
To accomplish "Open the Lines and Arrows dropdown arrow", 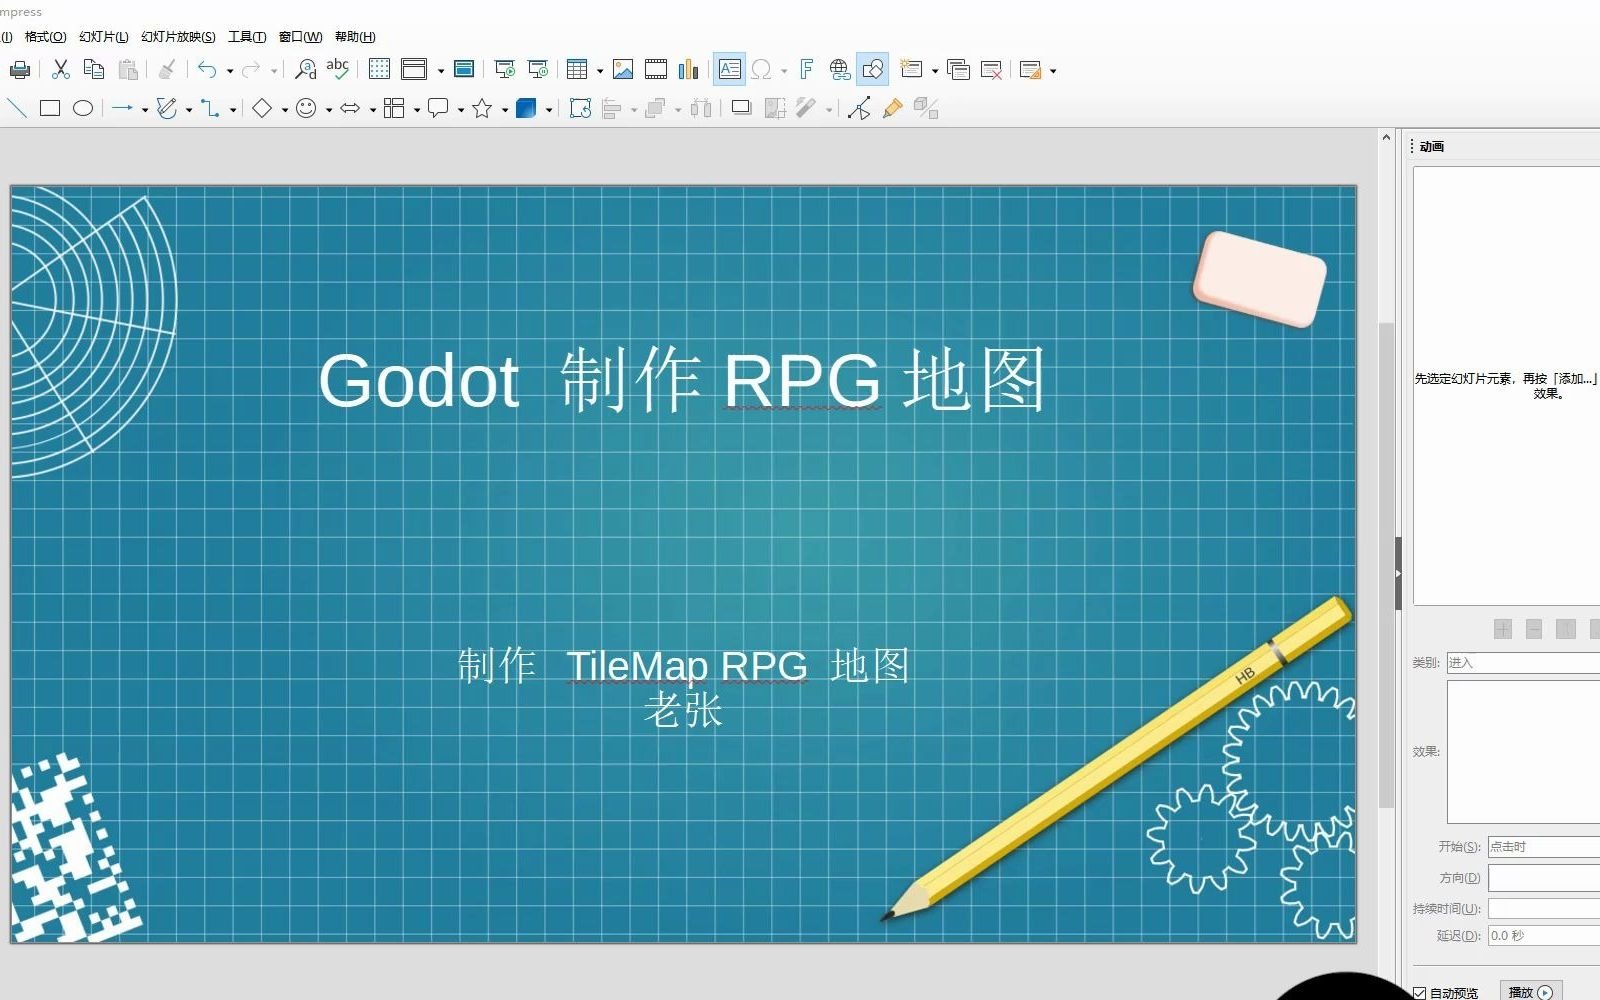I will (145, 109).
